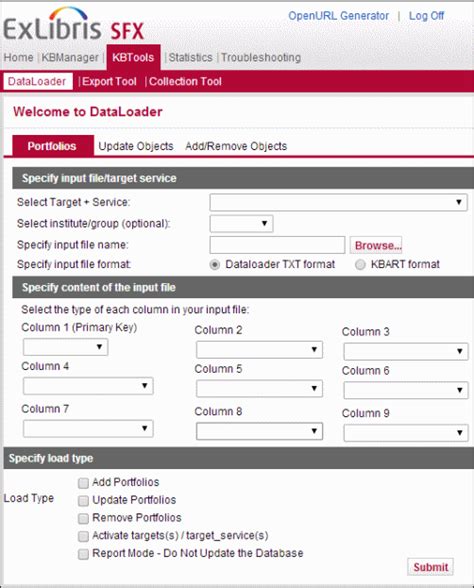This screenshot has height=588, width=474.
Task: Open the Column 9 dropdown
Action: (x=406, y=433)
